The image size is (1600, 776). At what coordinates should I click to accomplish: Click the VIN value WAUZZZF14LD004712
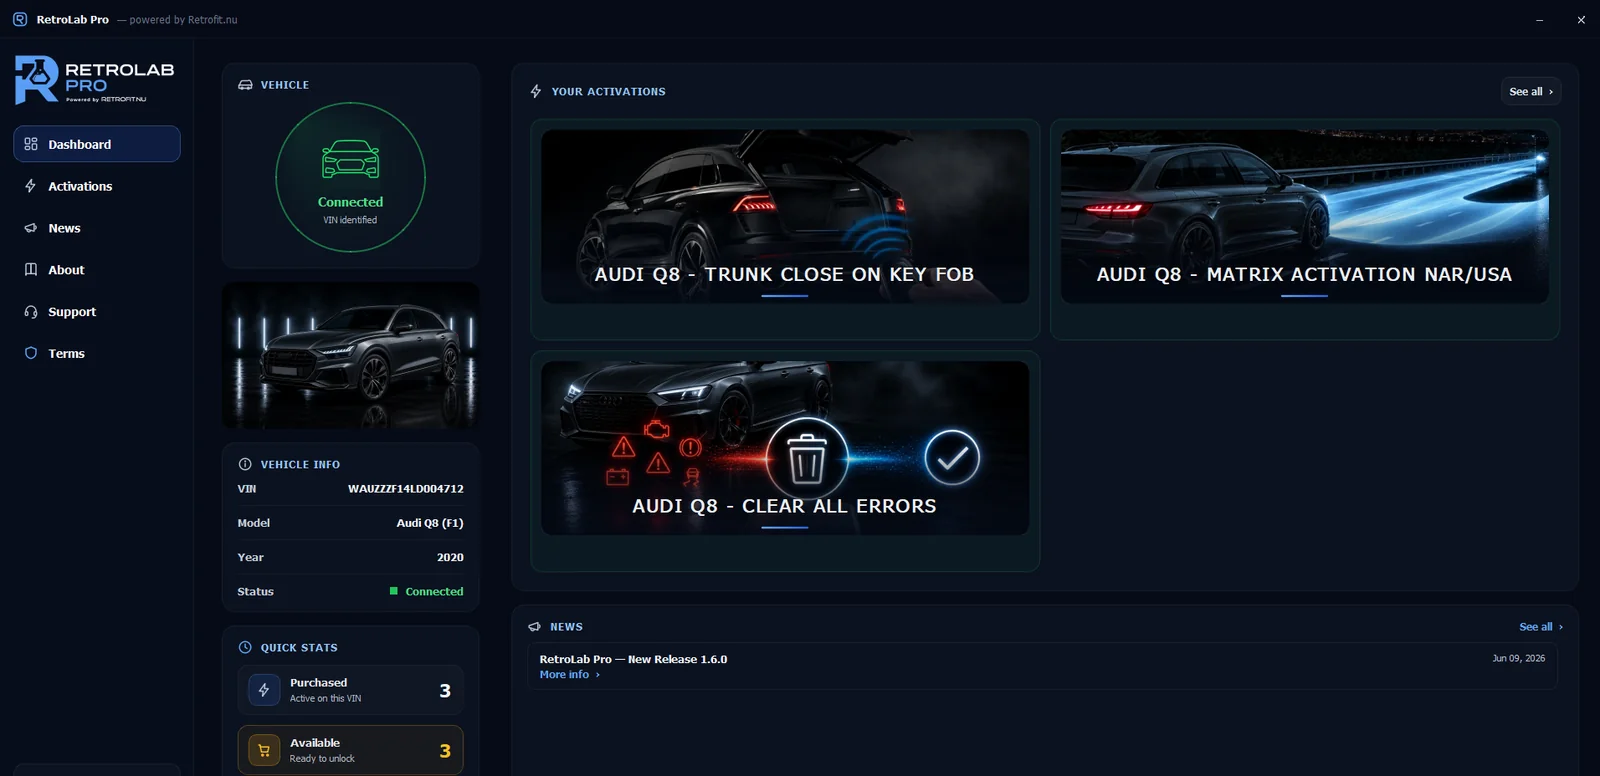click(x=406, y=489)
